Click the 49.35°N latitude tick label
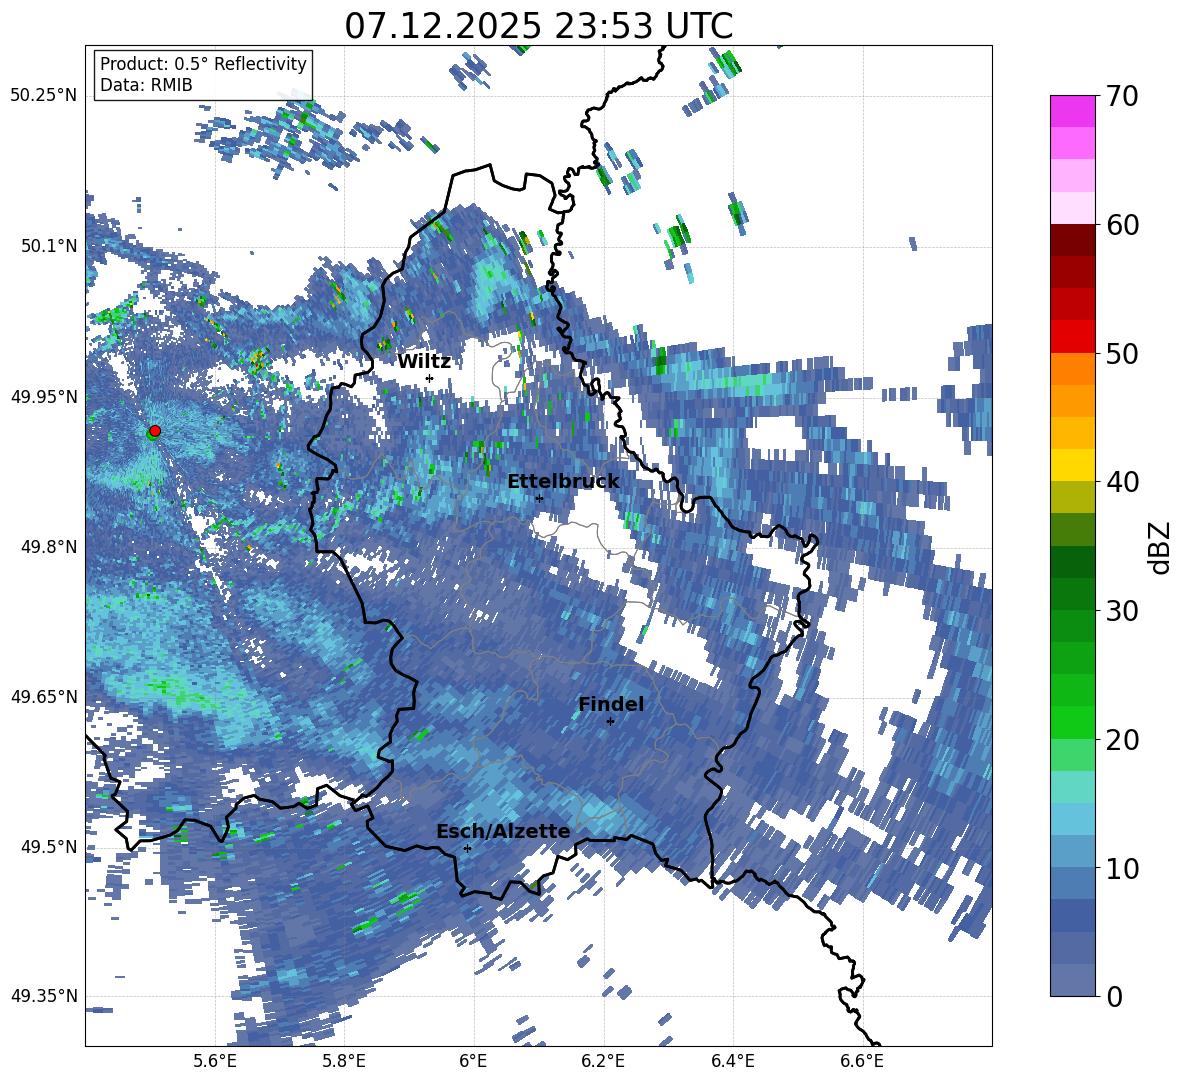1184x1081 pixels. coord(44,996)
